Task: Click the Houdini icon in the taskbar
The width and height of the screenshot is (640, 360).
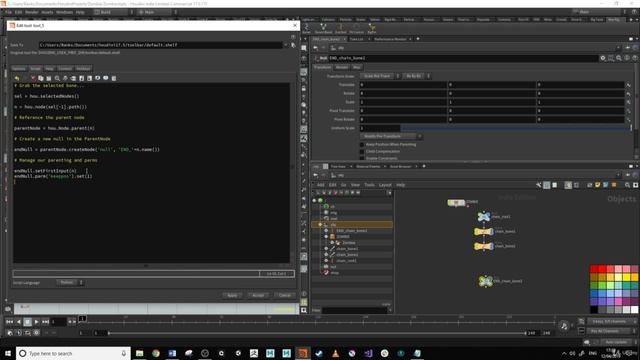Action: pos(303,353)
